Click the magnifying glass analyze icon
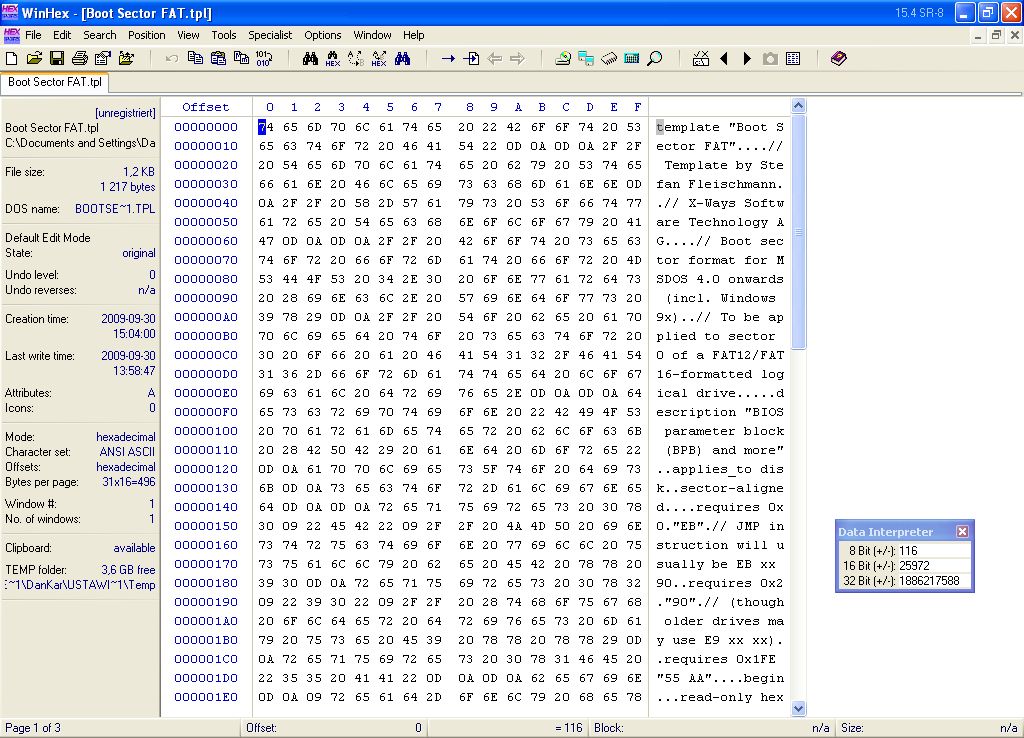The width and height of the screenshot is (1024, 738). [654, 59]
